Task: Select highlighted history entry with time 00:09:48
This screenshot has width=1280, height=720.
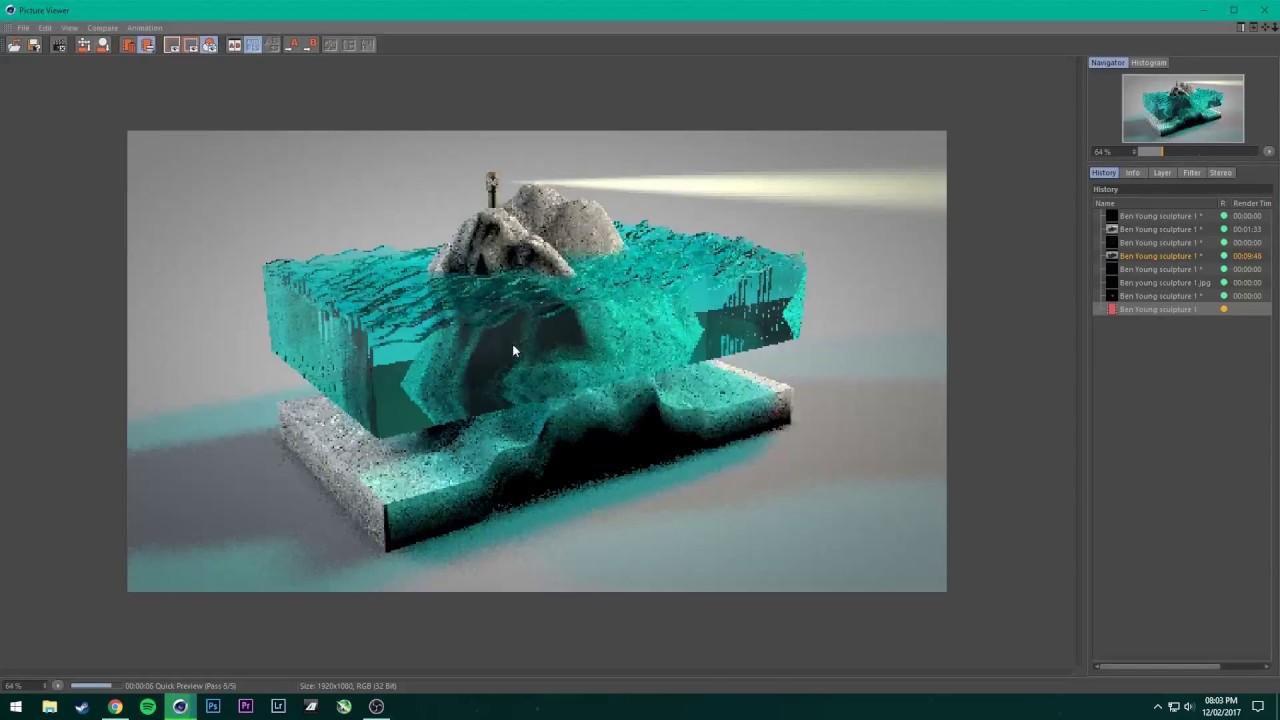Action: [1183, 256]
